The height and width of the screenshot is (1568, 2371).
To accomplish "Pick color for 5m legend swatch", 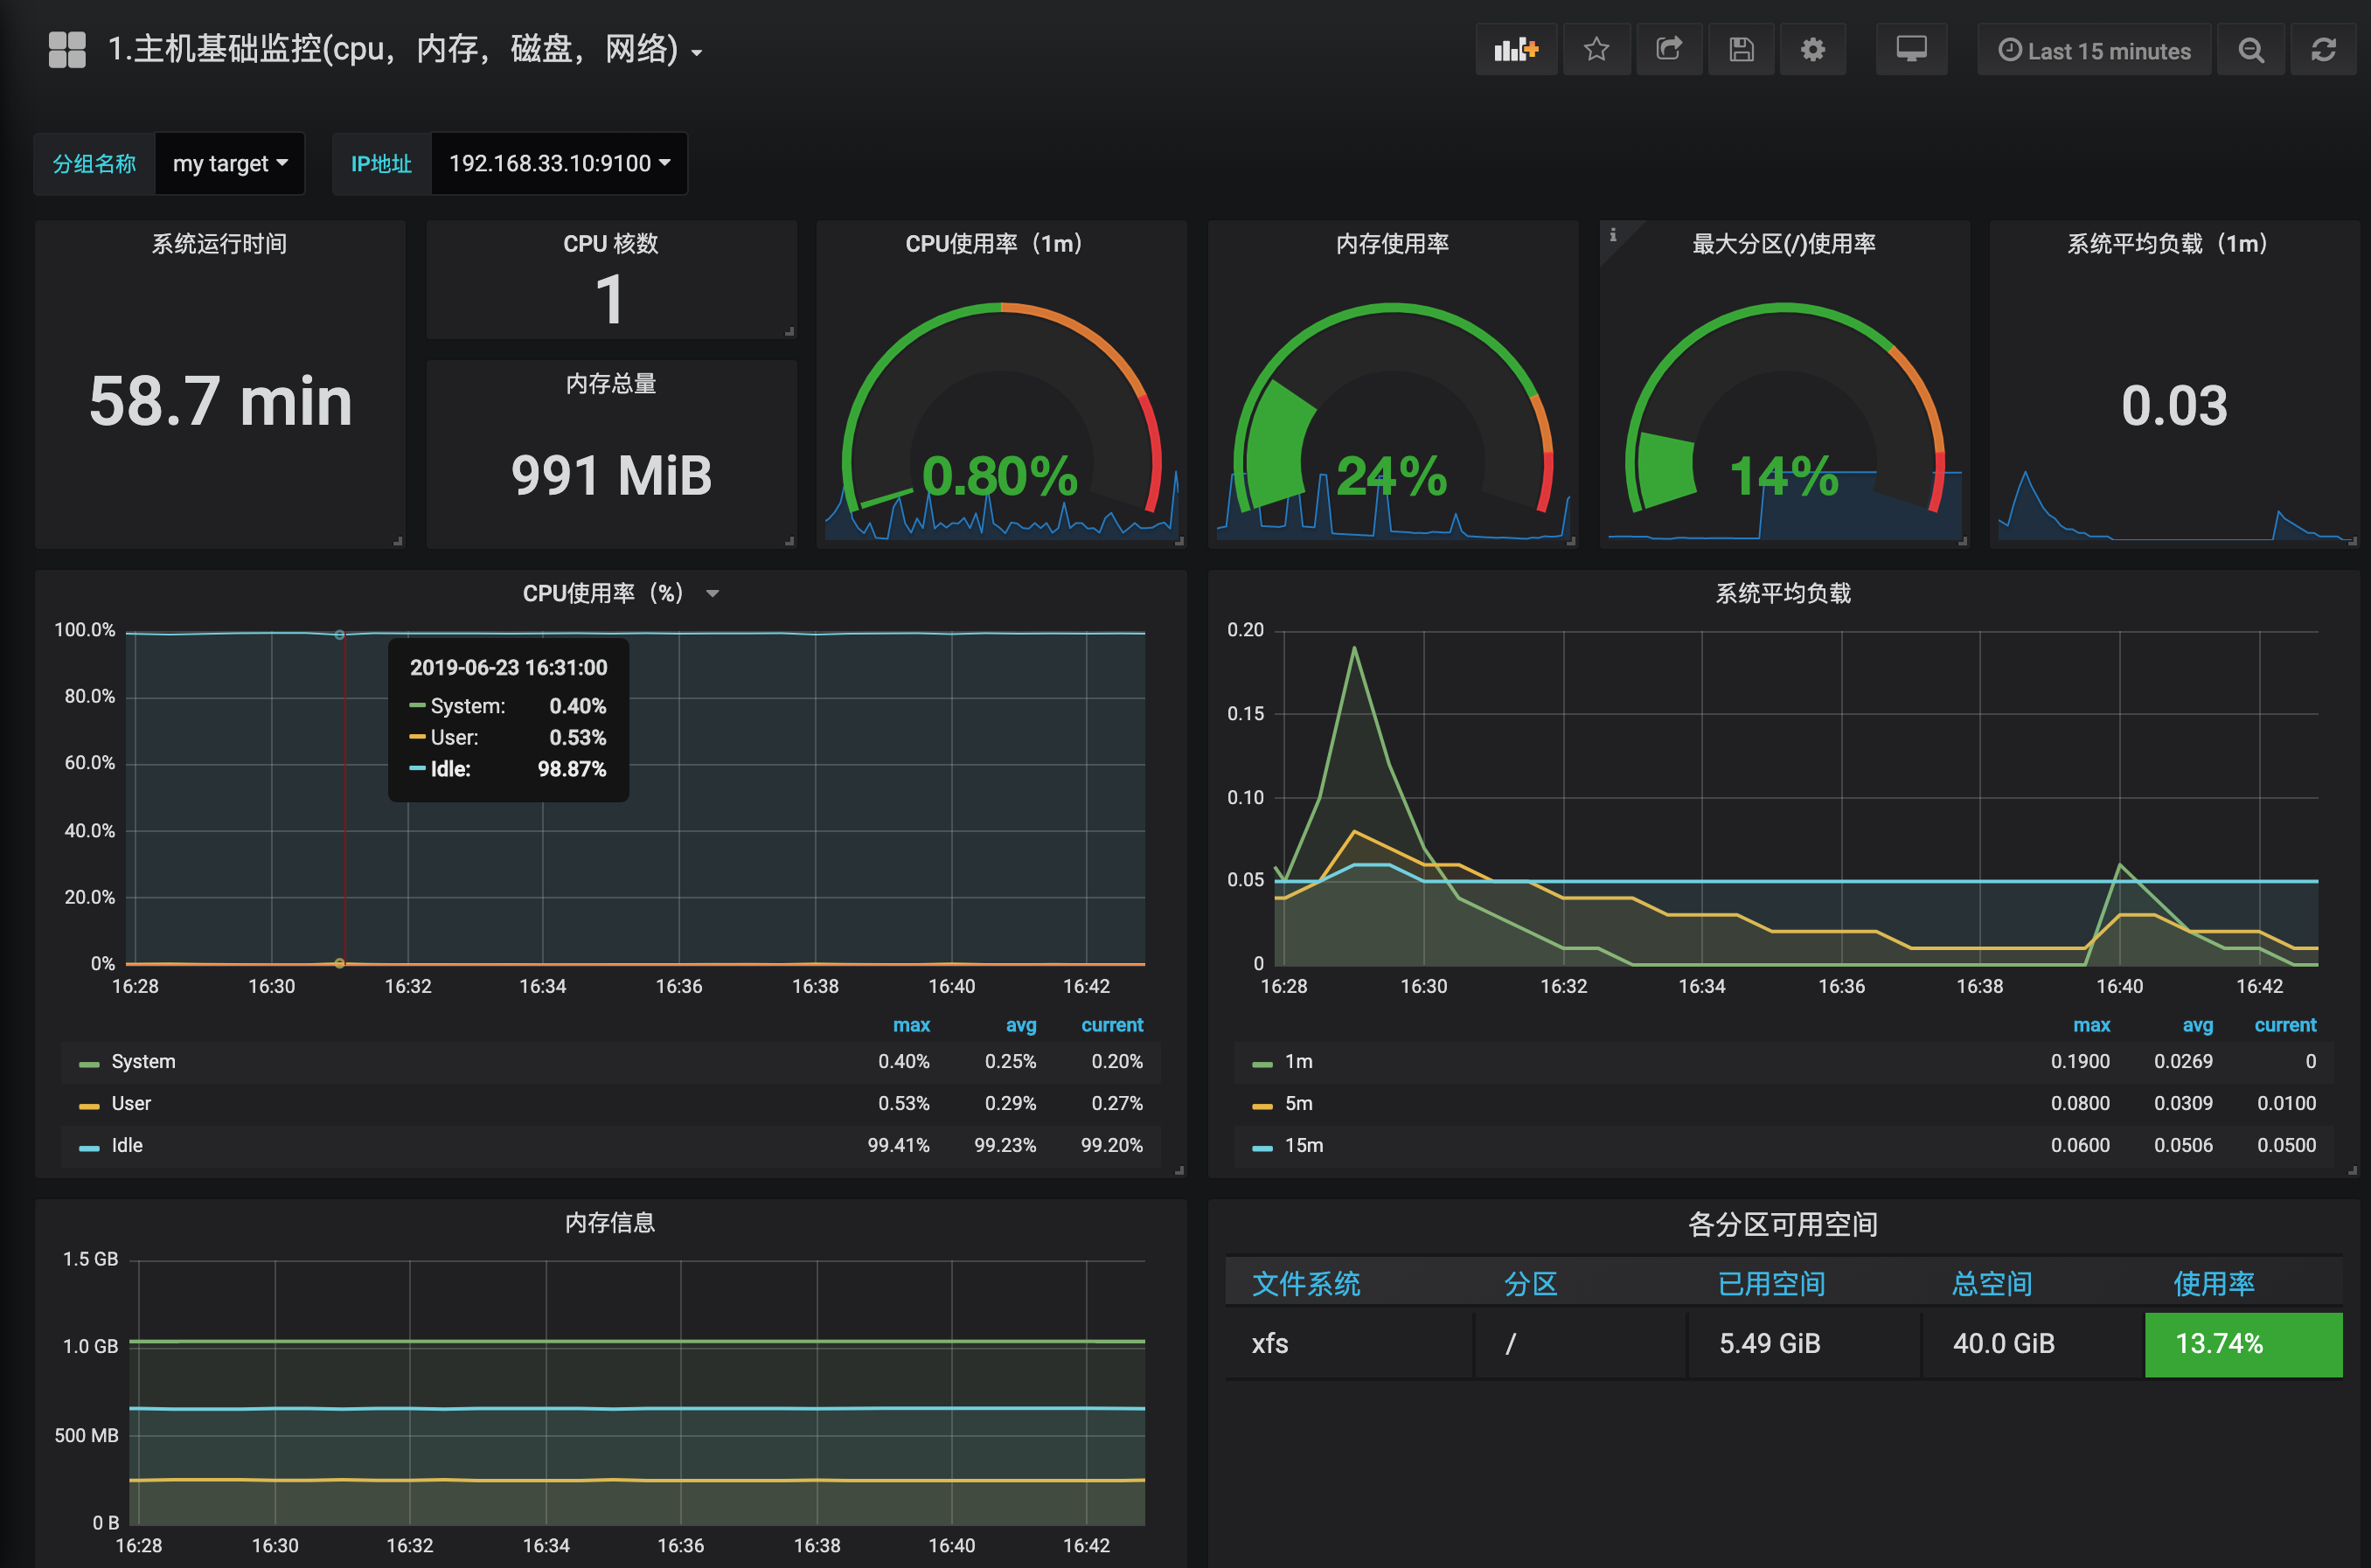I will pyautogui.click(x=1262, y=1106).
